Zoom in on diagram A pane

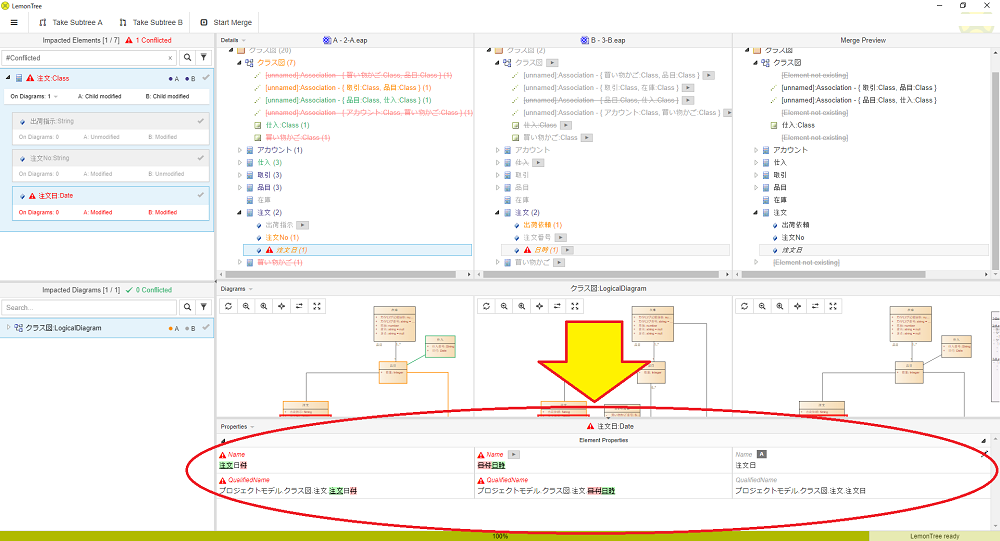click(x=264, y=306)
